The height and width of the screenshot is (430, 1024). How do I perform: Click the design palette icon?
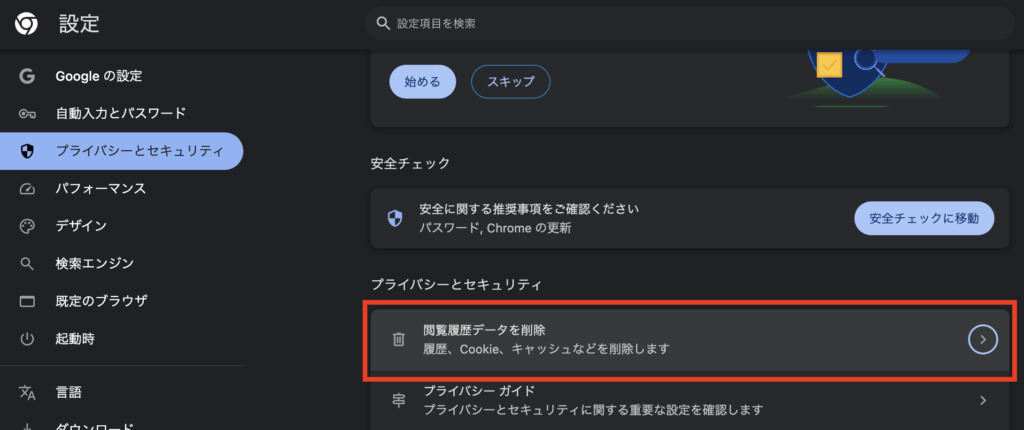tap(27, 226)
